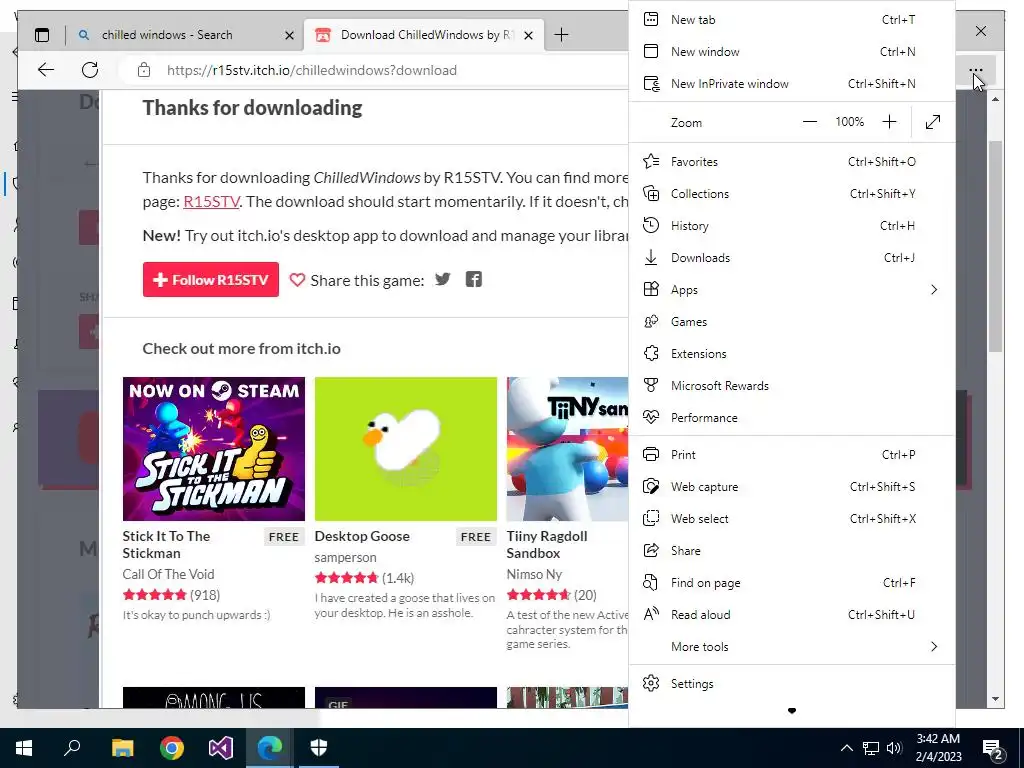Click the Tiiny Ragdoll Sandbox title
This screenshot has height=768, width=1024.
547,545
